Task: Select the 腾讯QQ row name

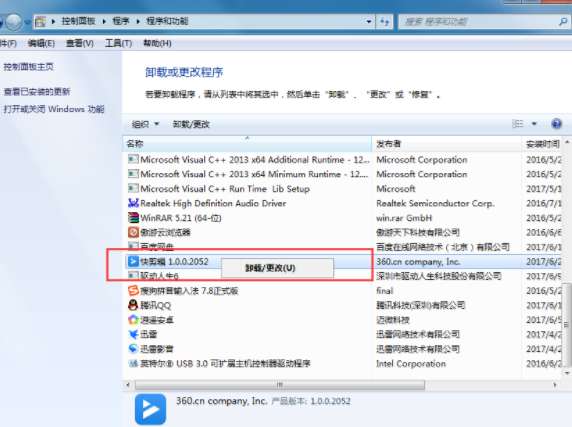Action: click(156, 305)
